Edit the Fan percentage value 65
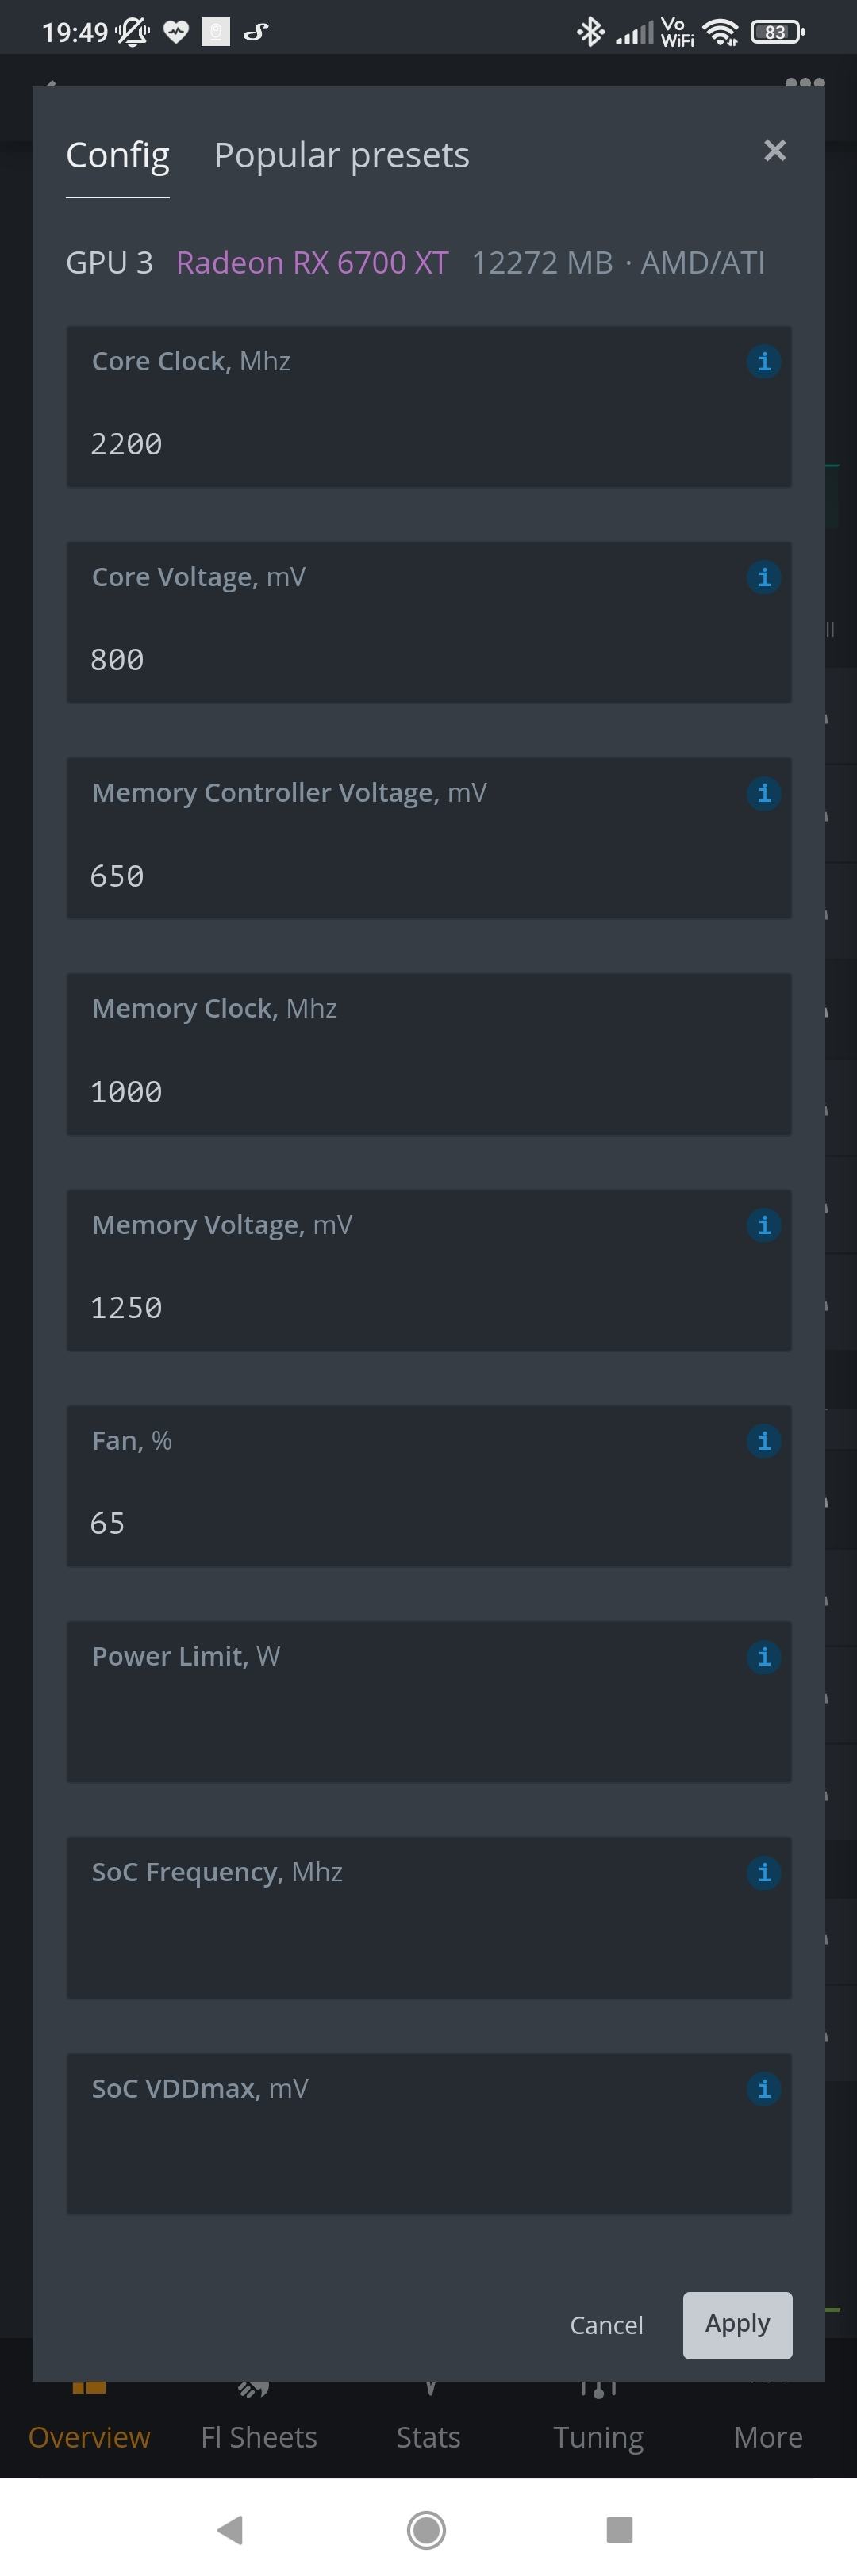The width and height of the screenshot is (857, 2576). point(429,1486)
